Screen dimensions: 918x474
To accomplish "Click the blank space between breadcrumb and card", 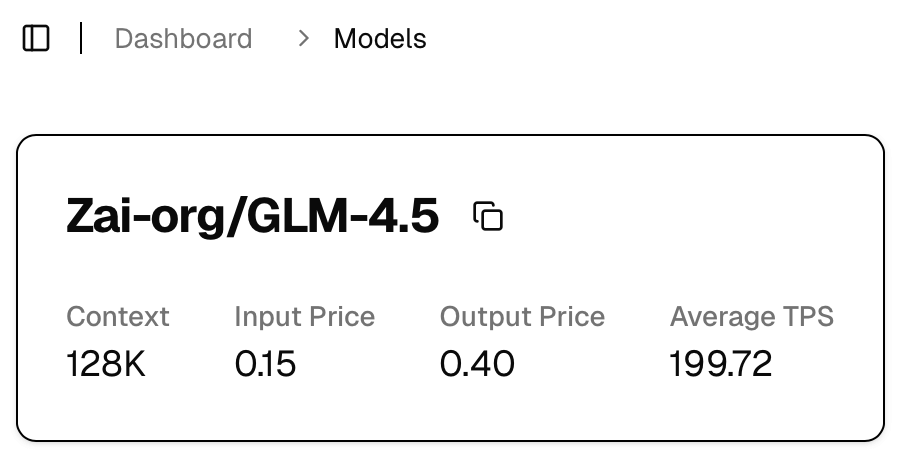I will pos(450,98).
